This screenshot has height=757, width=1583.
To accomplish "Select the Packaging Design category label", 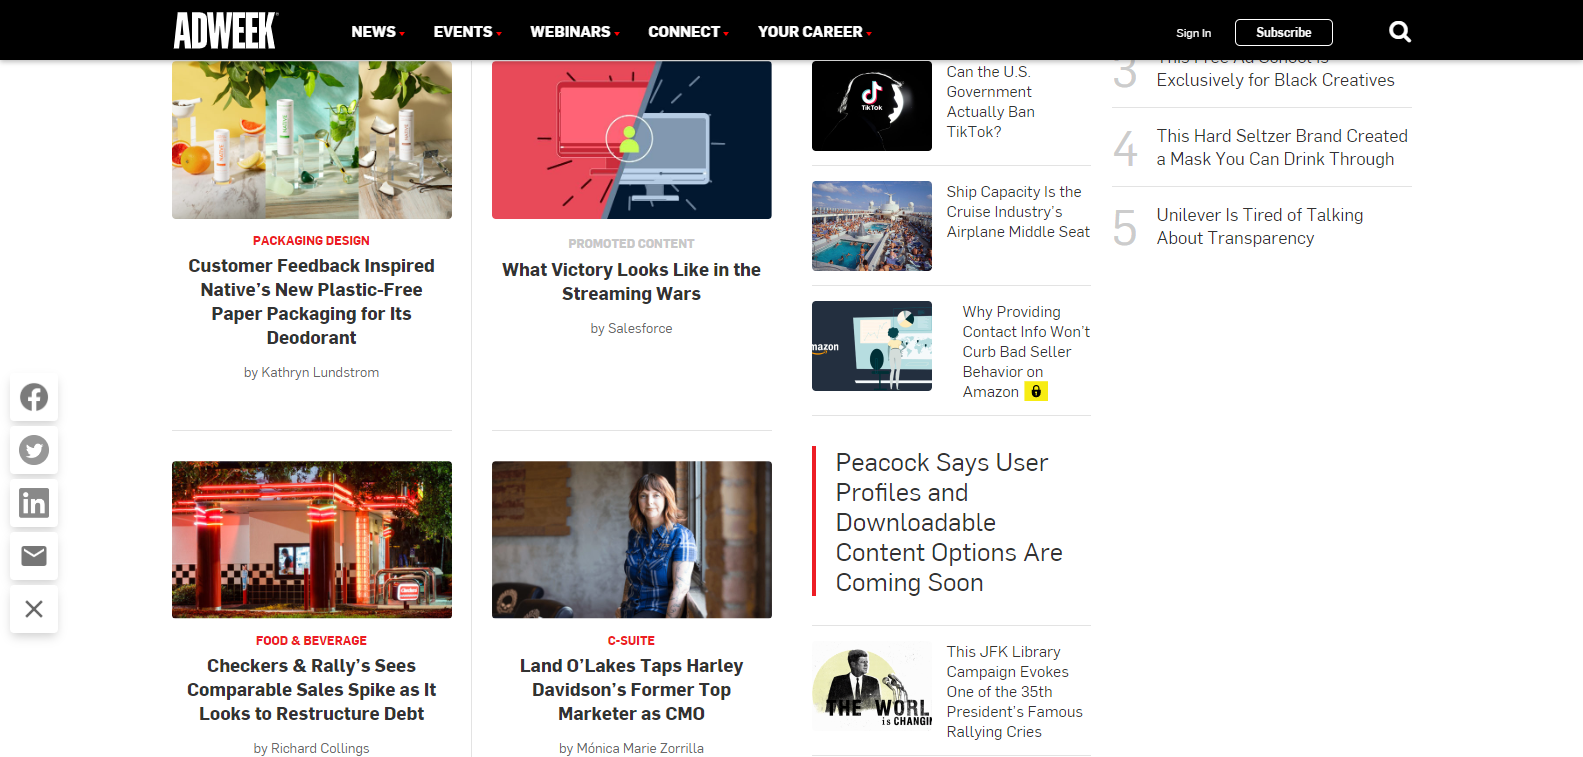I will (x=311, y=241).
